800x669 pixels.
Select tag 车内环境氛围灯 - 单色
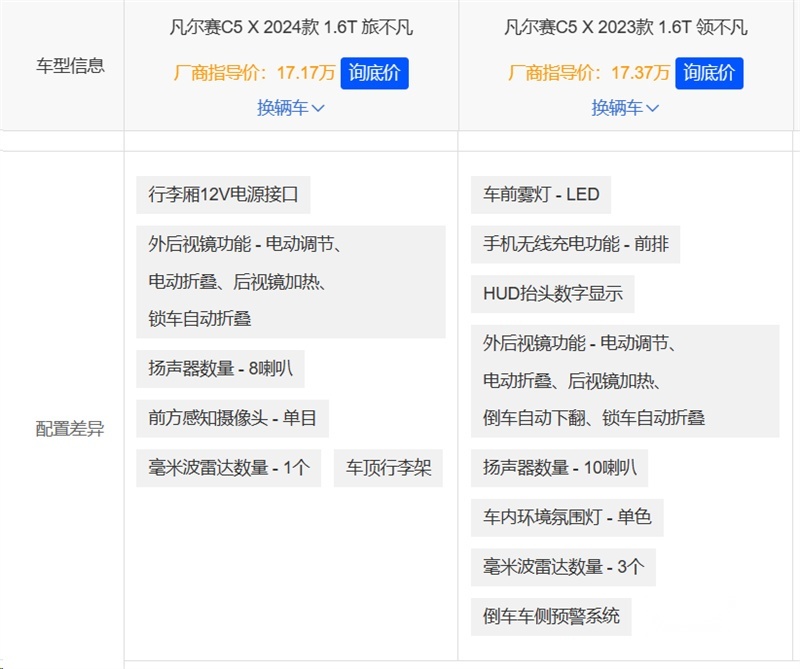[567, 517]
